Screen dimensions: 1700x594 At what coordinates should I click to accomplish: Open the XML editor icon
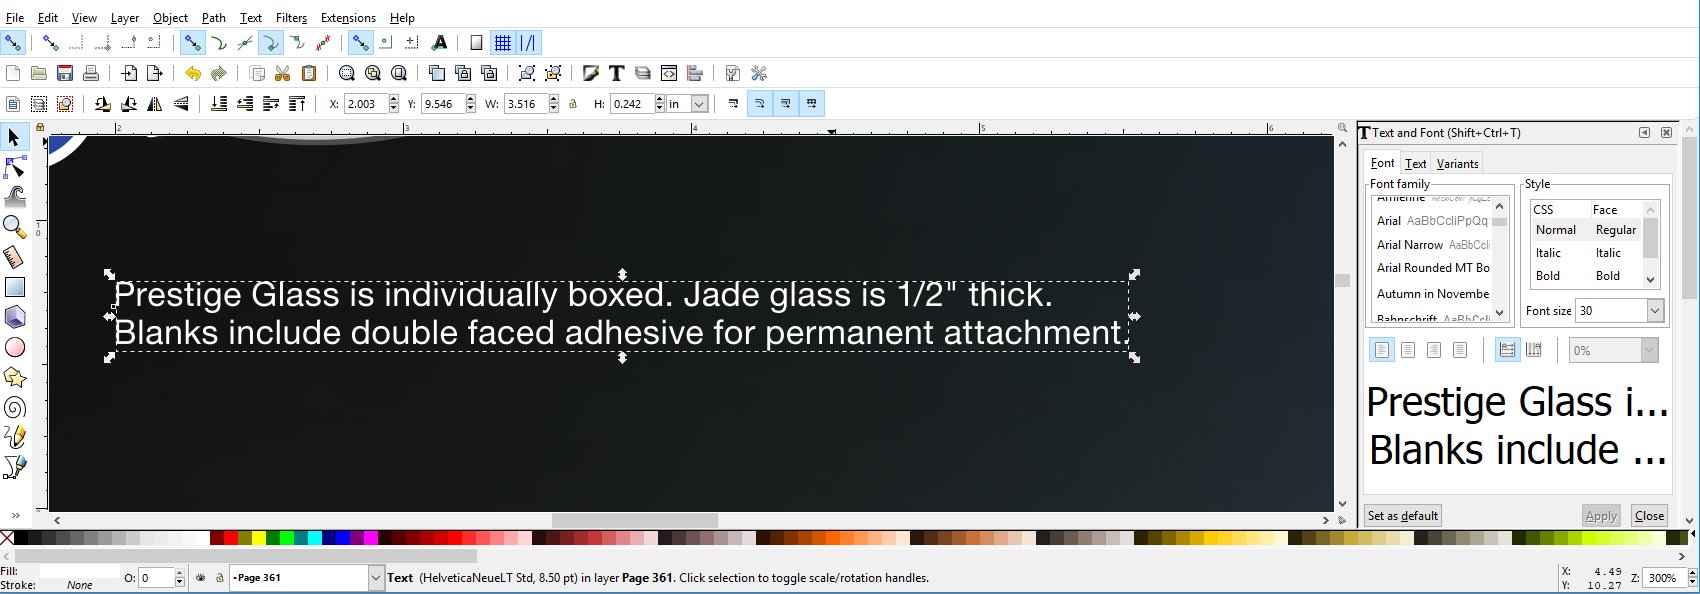(x=669, y=73)
